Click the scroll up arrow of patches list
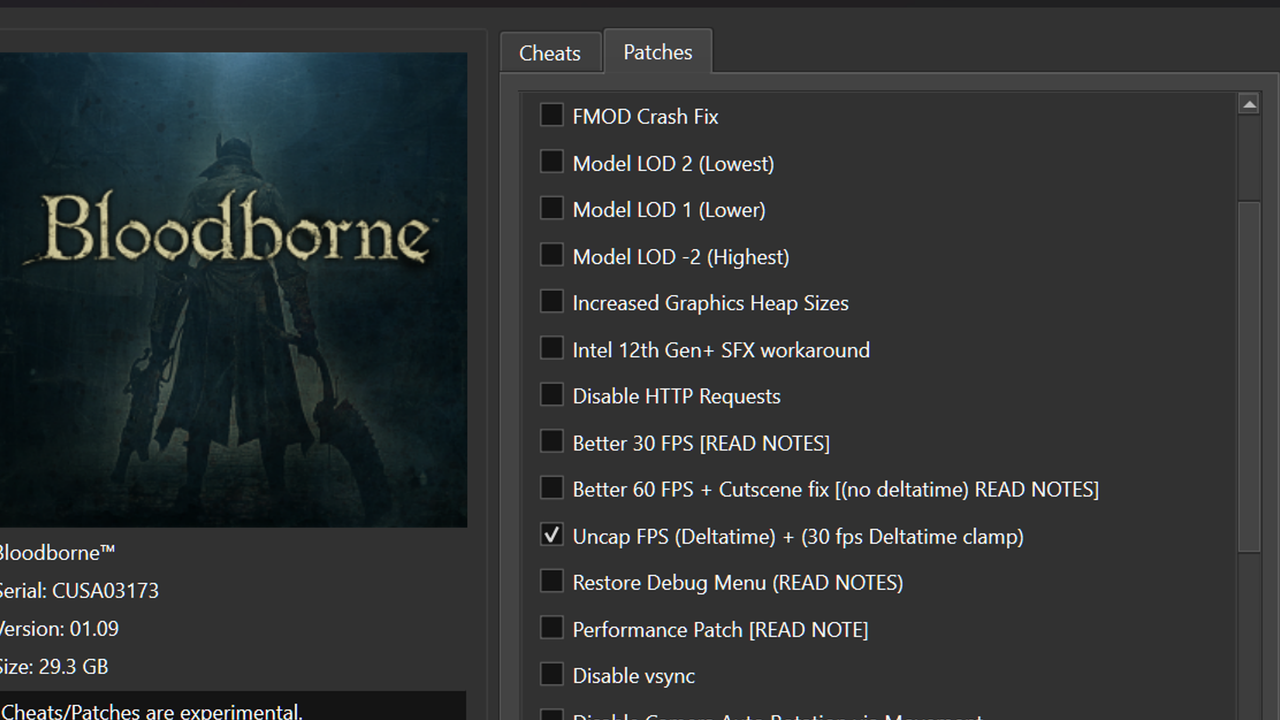The width and height of the screenshot is (1280, 720). 1248,104
